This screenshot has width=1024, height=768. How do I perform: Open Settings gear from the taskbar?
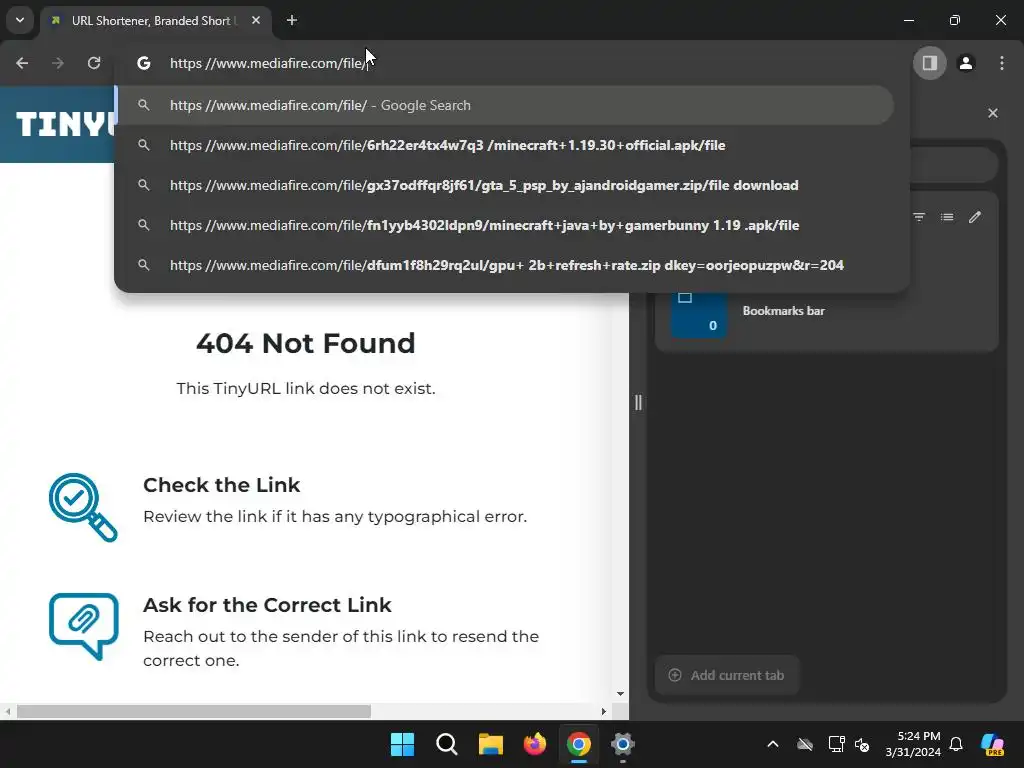point(622,744)
